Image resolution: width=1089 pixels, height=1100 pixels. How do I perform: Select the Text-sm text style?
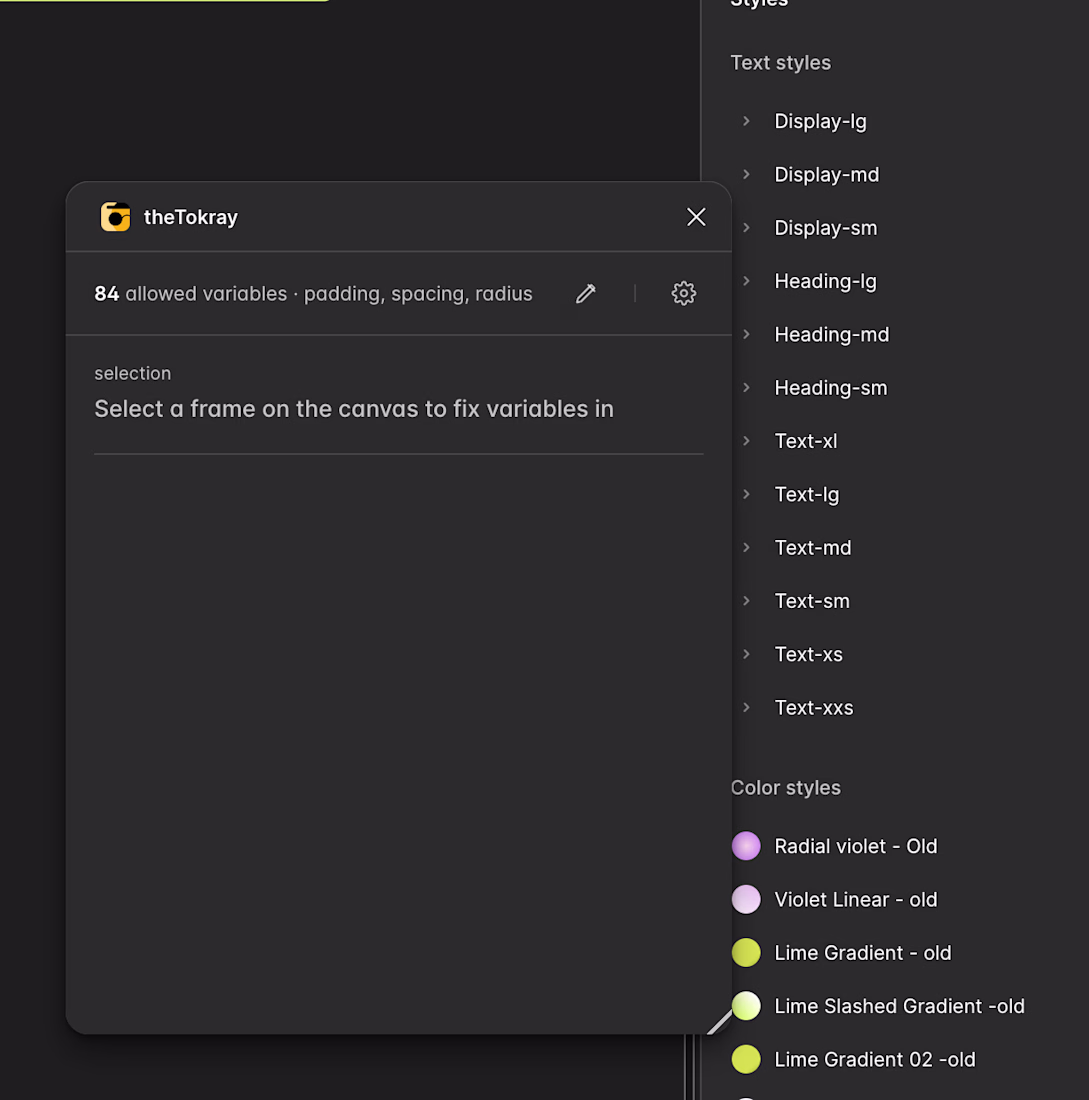pos(812,601)
